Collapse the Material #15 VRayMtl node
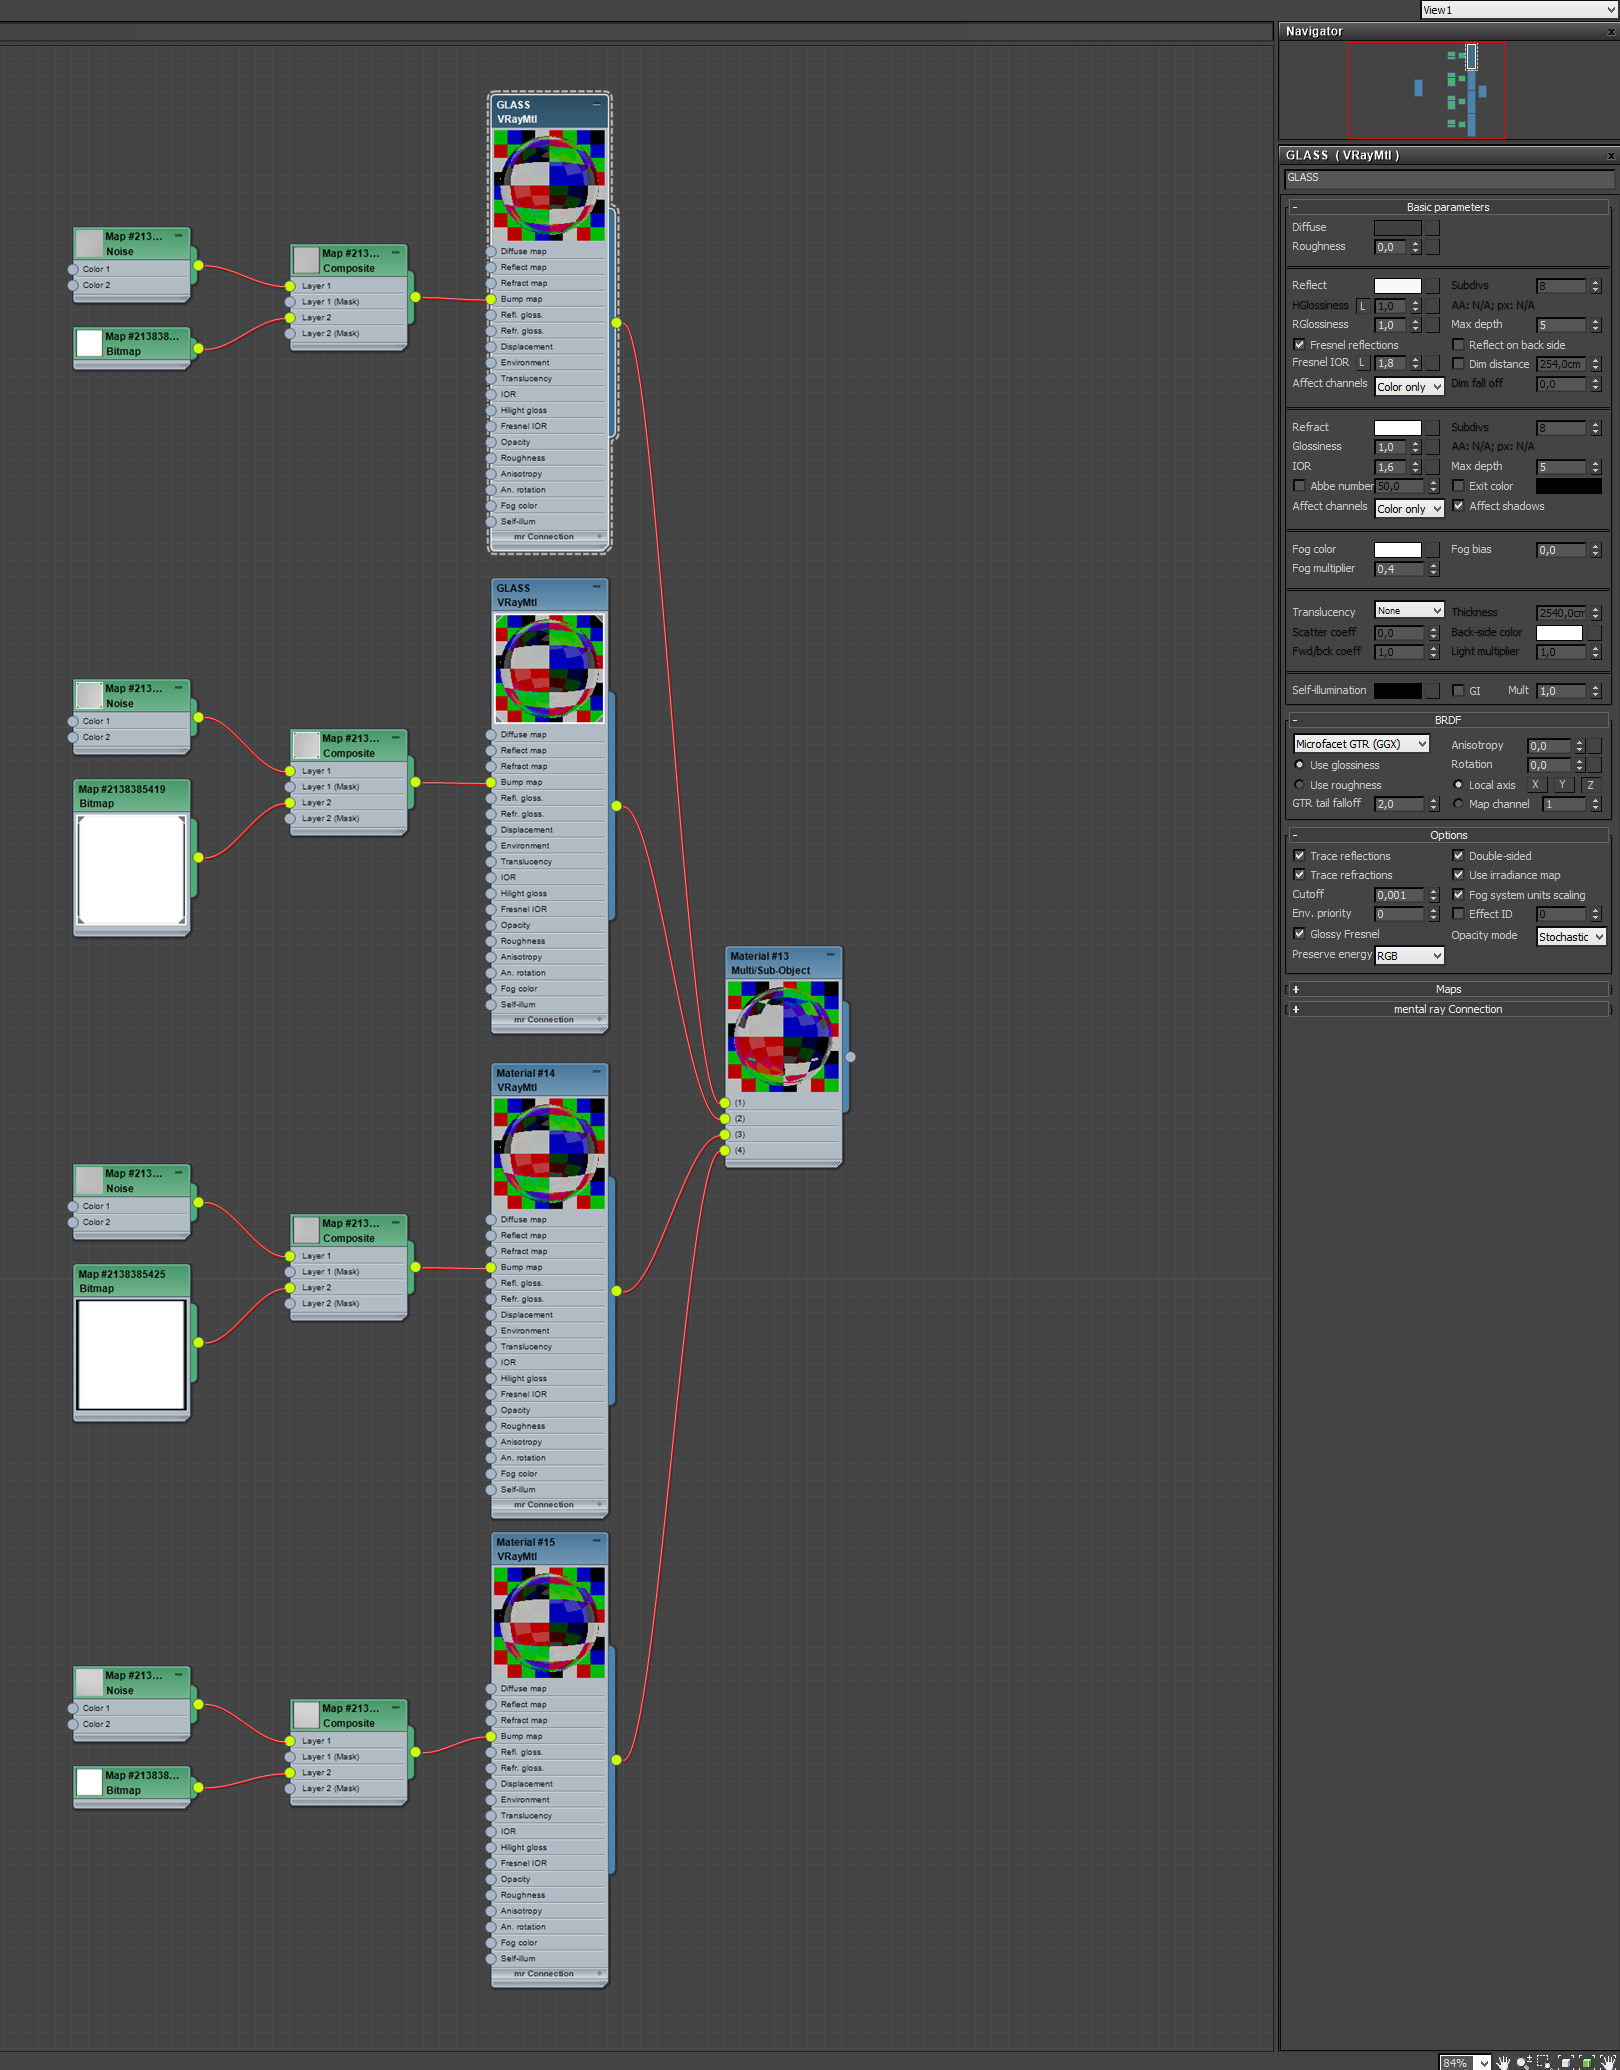The image size is (1620, 2070). tap(597, 1541)
